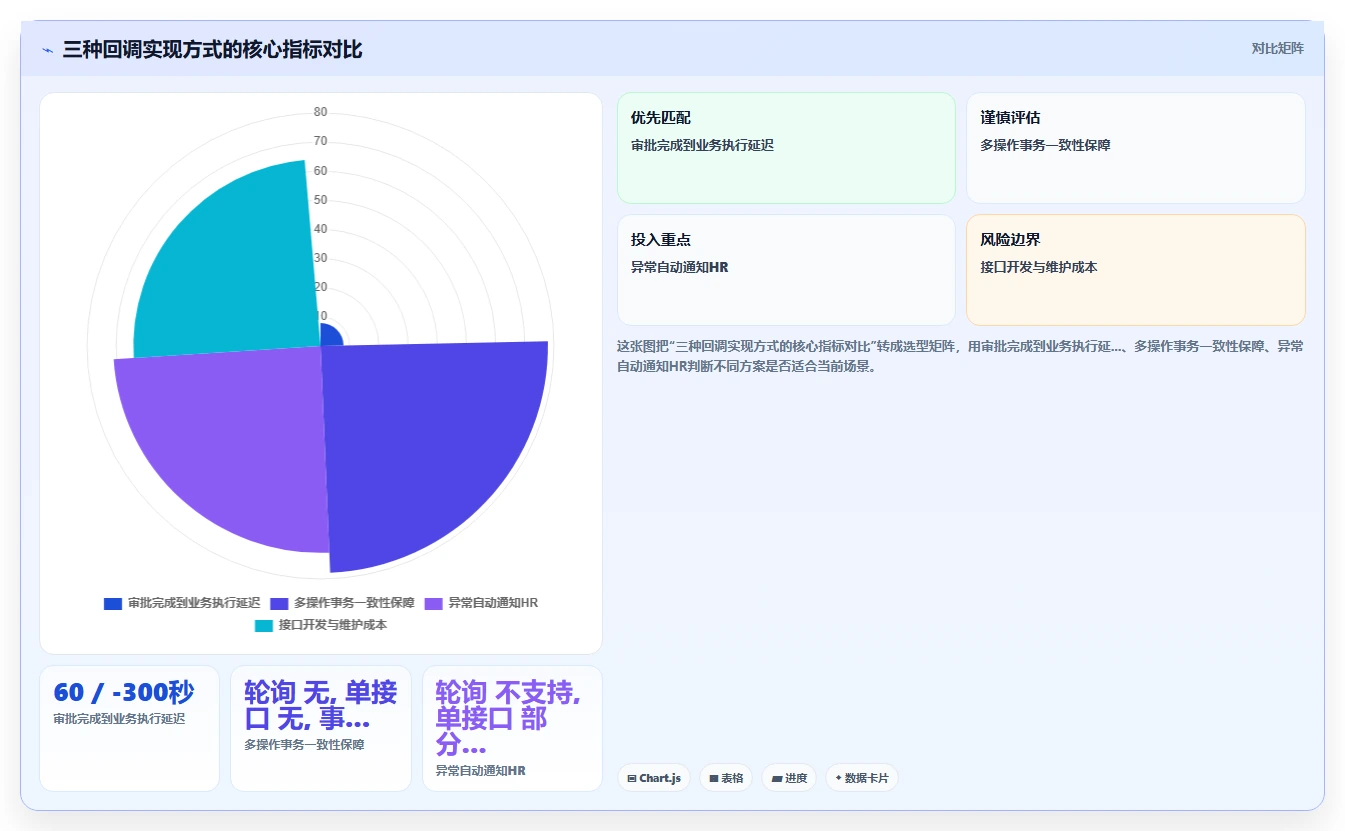This screenshot has width=1345, height=831.
Task: Toggle legend item 多操作事务一致性保障
Action: [x=342, y=603]
